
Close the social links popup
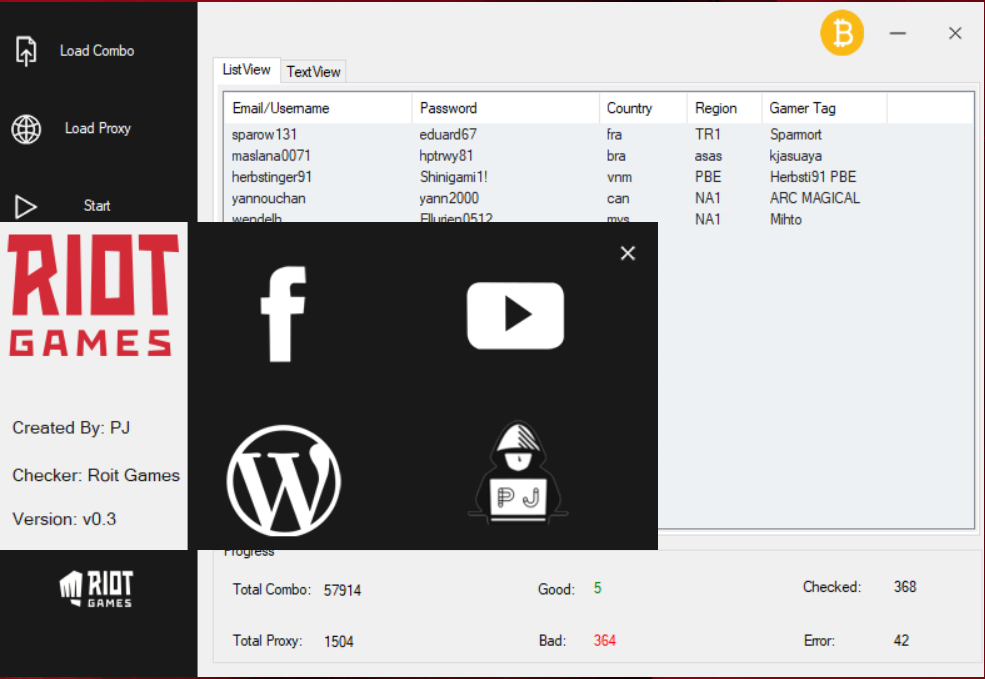click(627, 253)
